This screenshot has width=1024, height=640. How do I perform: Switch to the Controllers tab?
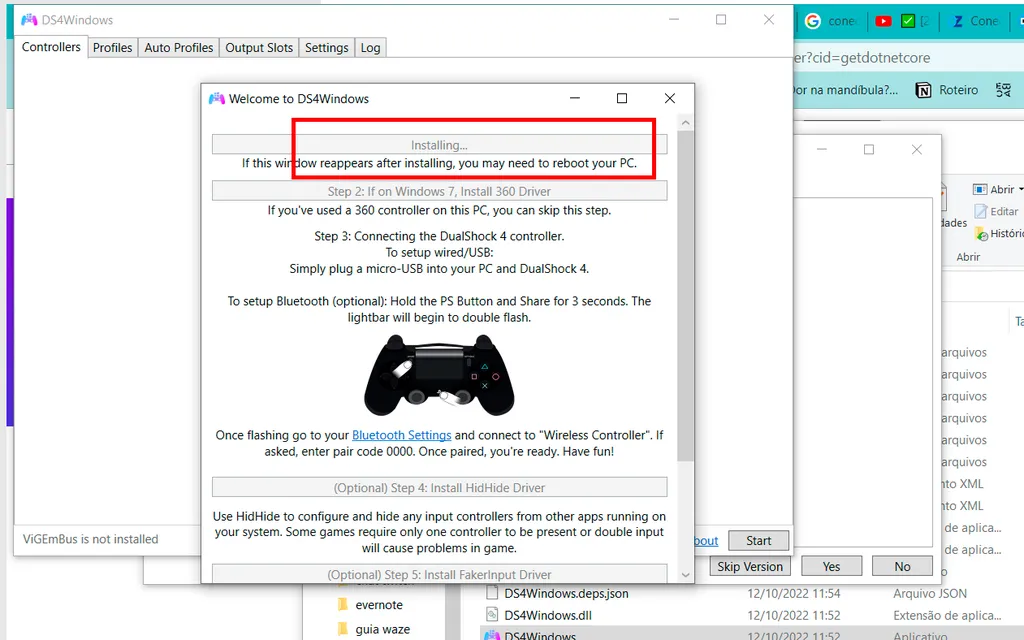tap(51, 47)
